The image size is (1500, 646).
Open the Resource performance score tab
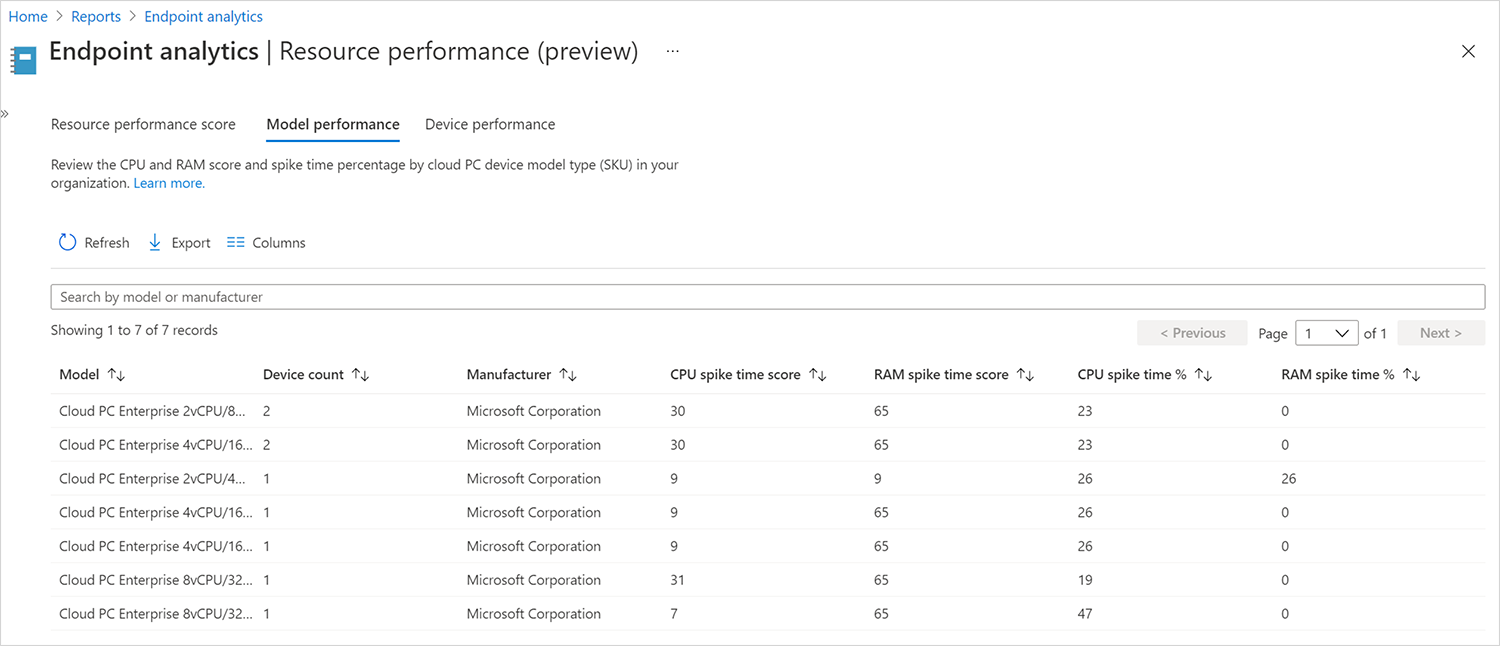click(143, 123)
